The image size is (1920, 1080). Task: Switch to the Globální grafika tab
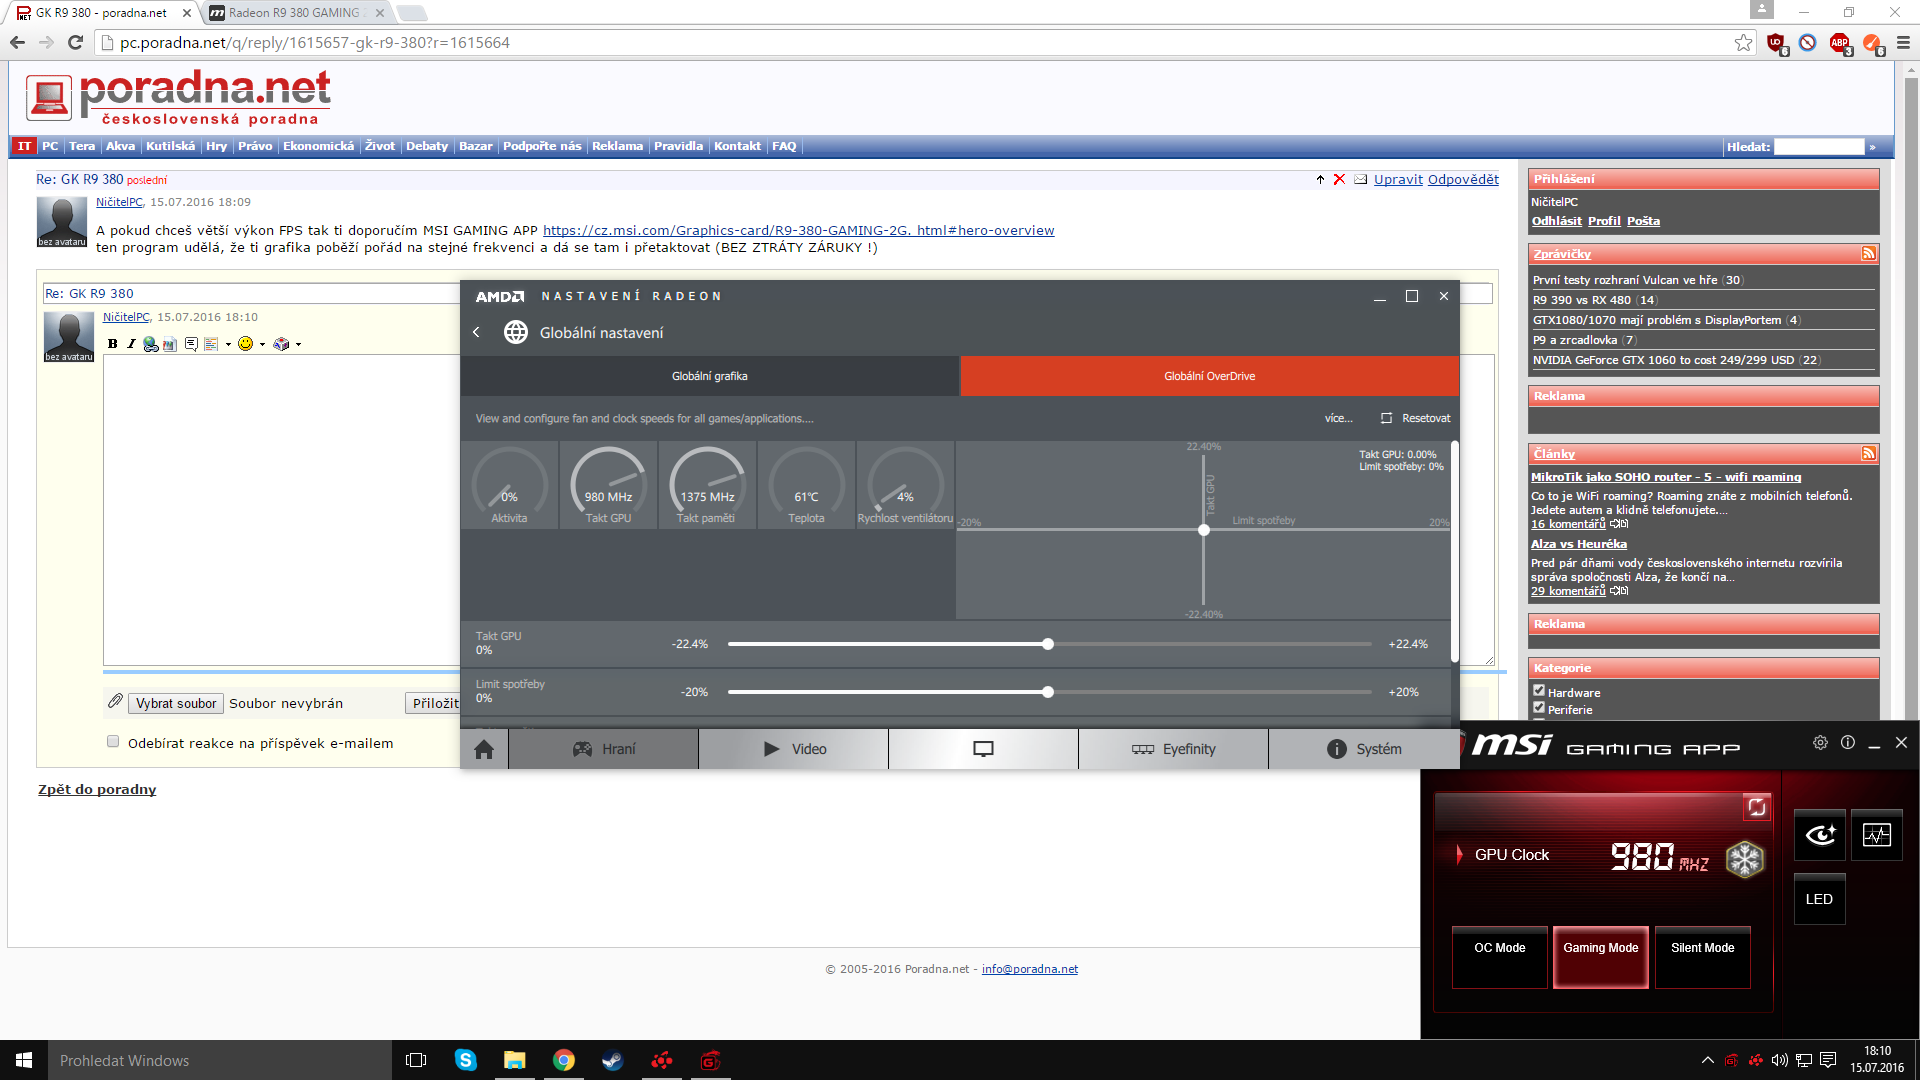tap(709, 376)
